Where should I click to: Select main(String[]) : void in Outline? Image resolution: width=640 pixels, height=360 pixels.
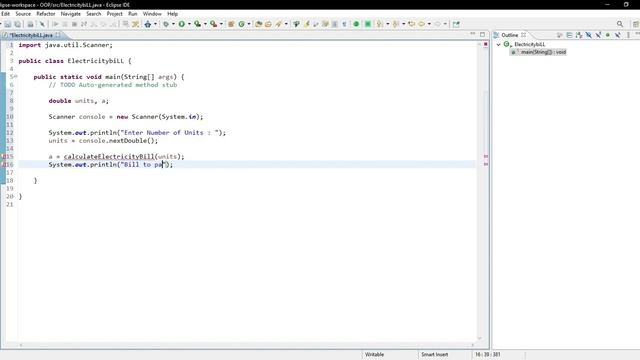tap(543, 52)
